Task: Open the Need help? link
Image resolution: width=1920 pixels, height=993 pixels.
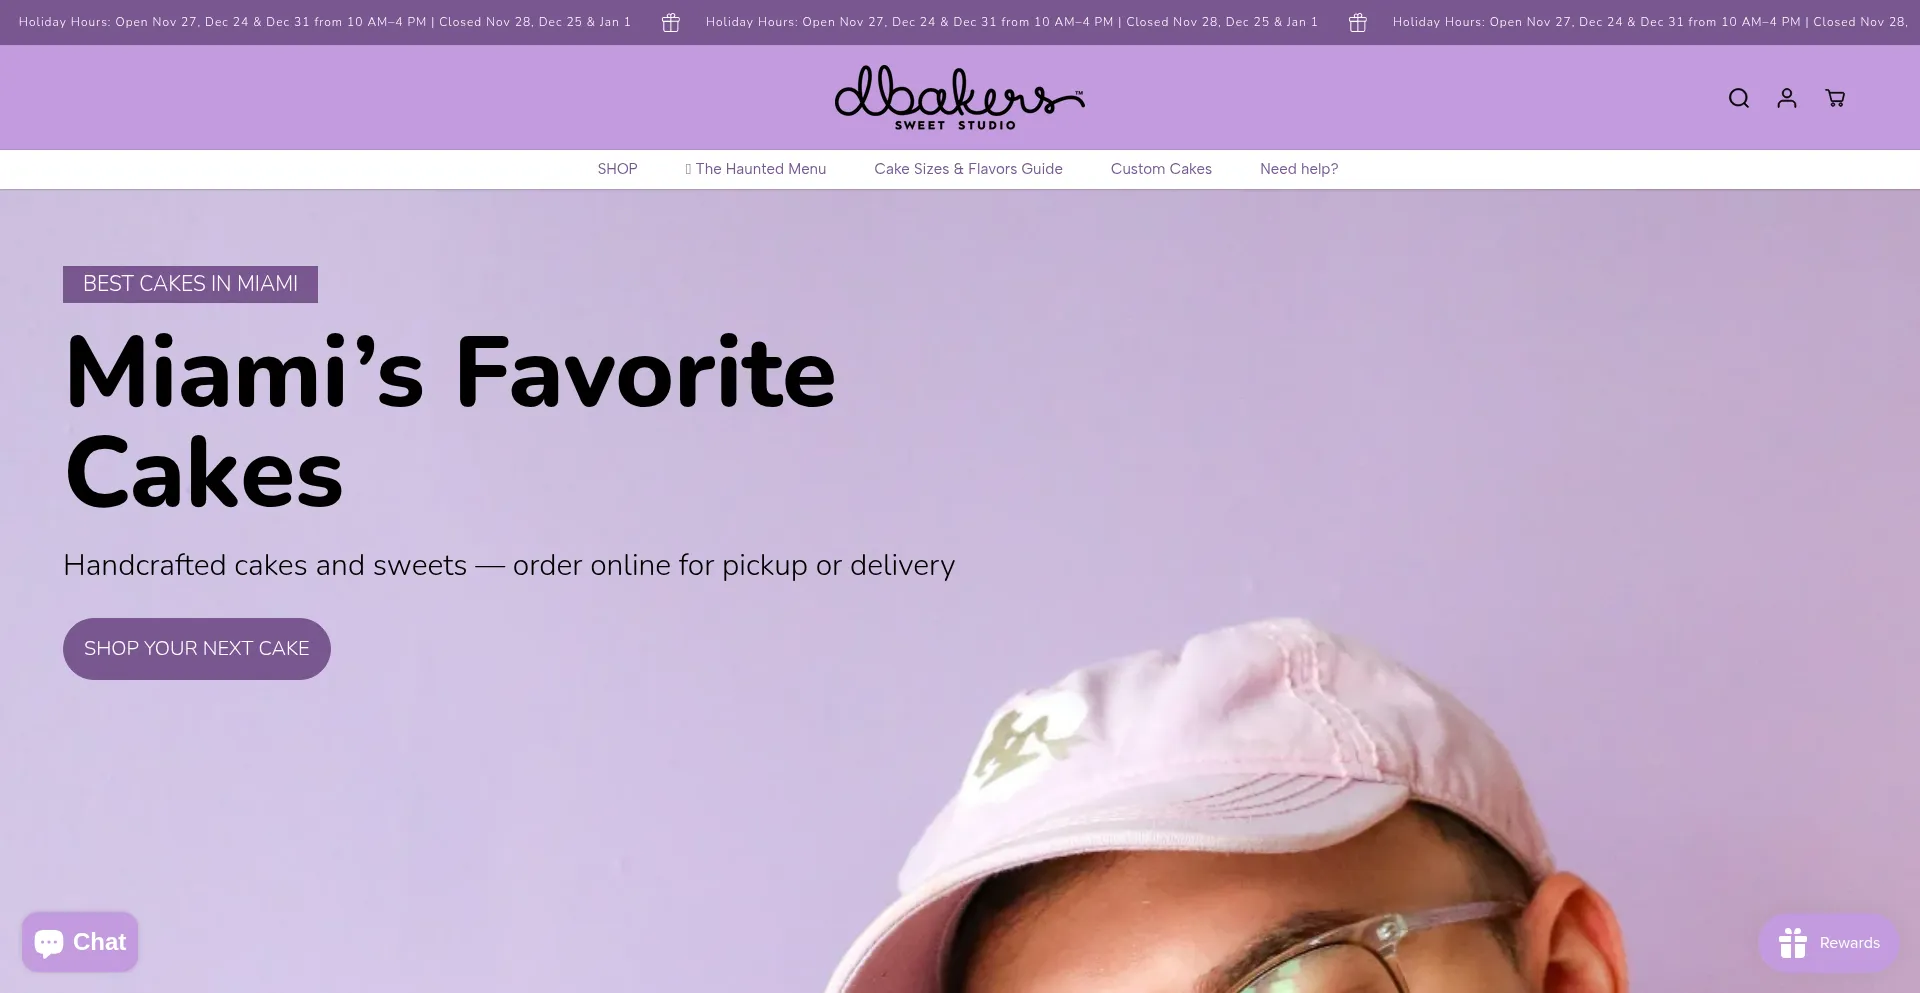Action: (1299, 169)
